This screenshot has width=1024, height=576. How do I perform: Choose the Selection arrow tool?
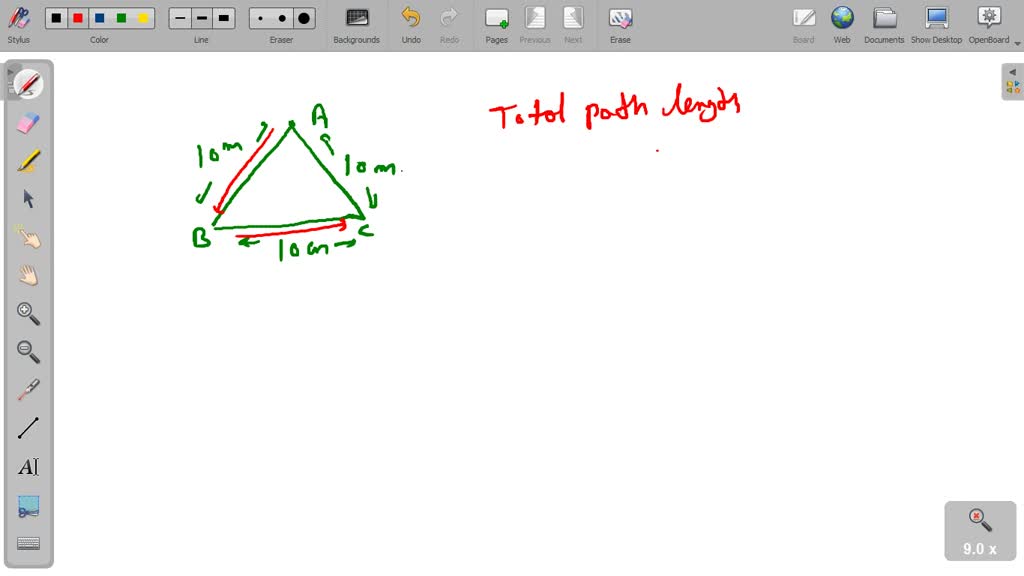(27, 198)
